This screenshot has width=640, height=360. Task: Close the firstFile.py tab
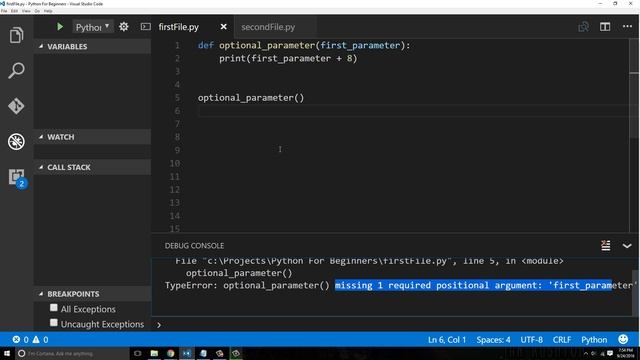tap(223, 27)
